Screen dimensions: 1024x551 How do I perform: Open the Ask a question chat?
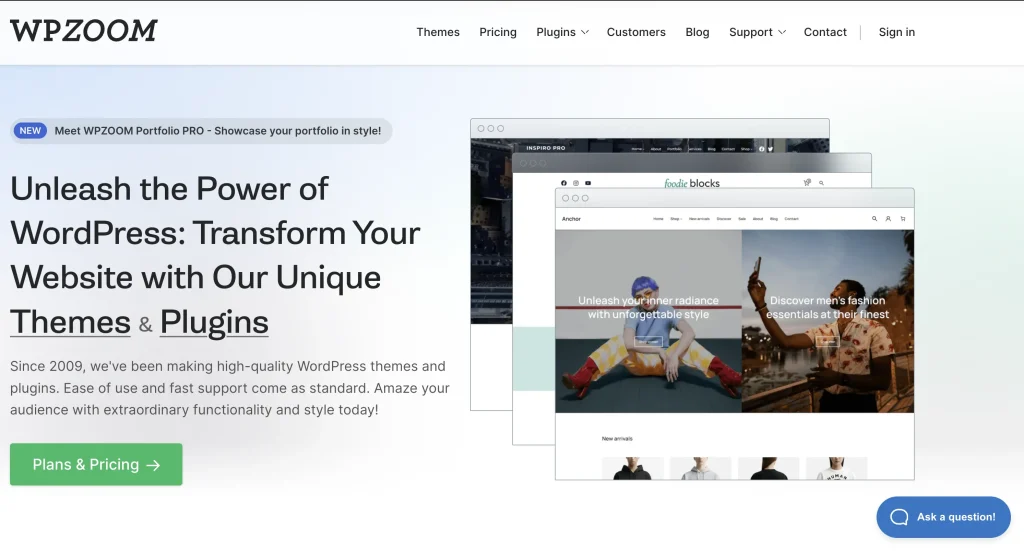[943, 517]
